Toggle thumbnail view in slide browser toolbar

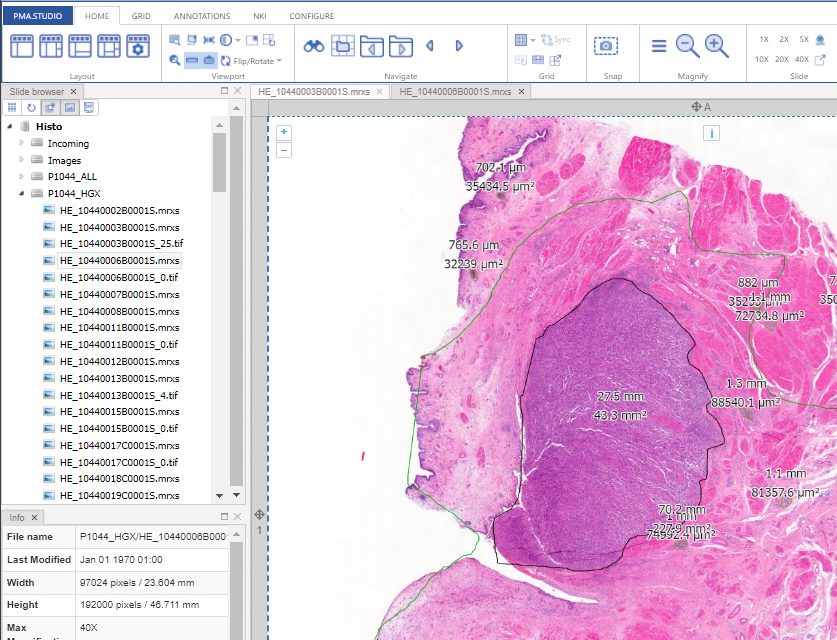[x=69, y=107]
